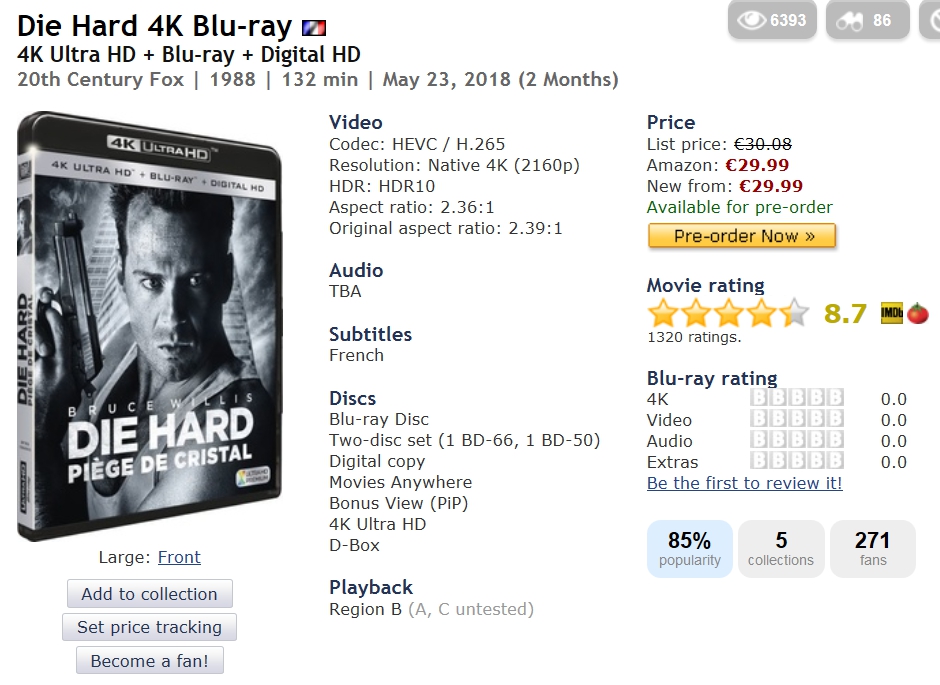Open the 5 collections badge
Viewport: 940px width, 685px height.
click(x=781, y=549)
